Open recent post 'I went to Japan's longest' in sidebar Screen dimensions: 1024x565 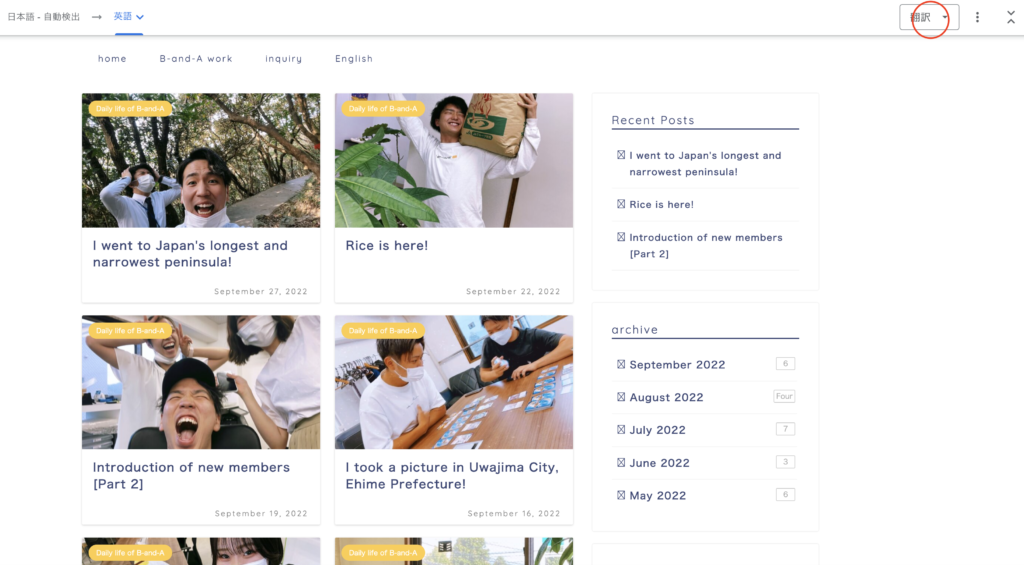[x=705, y=163]
